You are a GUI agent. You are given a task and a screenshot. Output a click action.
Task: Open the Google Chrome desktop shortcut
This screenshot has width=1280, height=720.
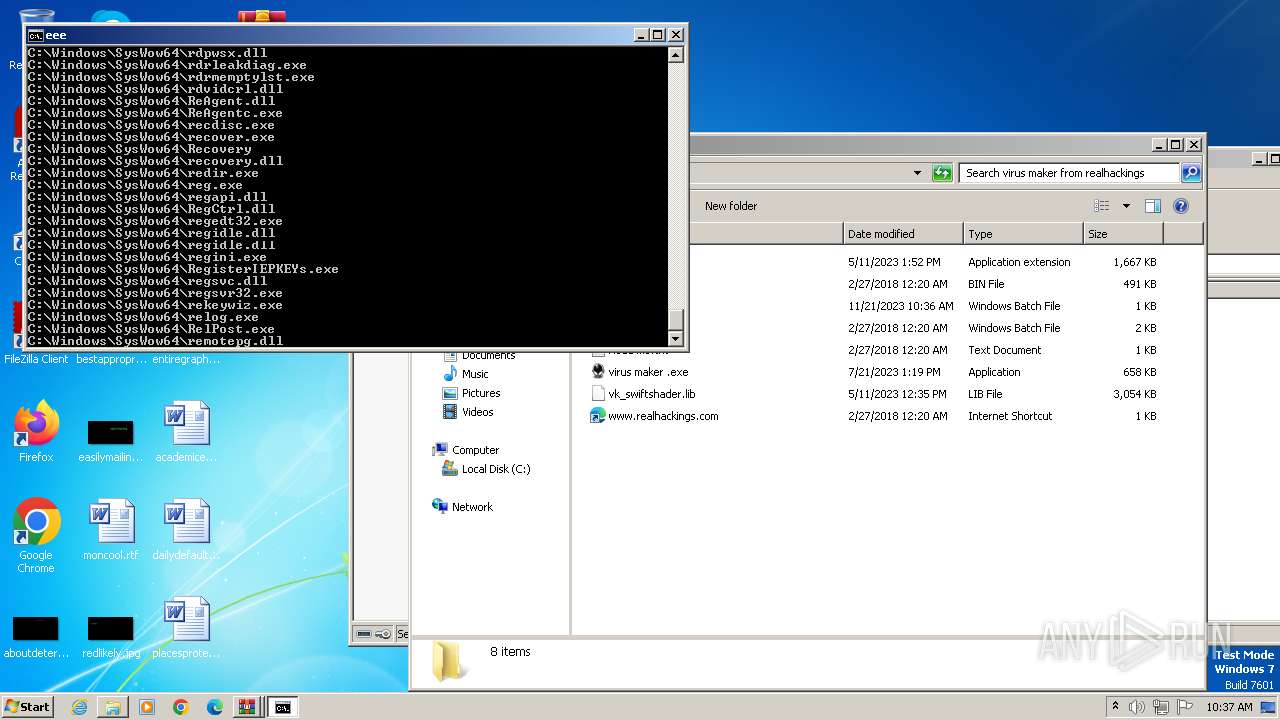coord(36,536)
